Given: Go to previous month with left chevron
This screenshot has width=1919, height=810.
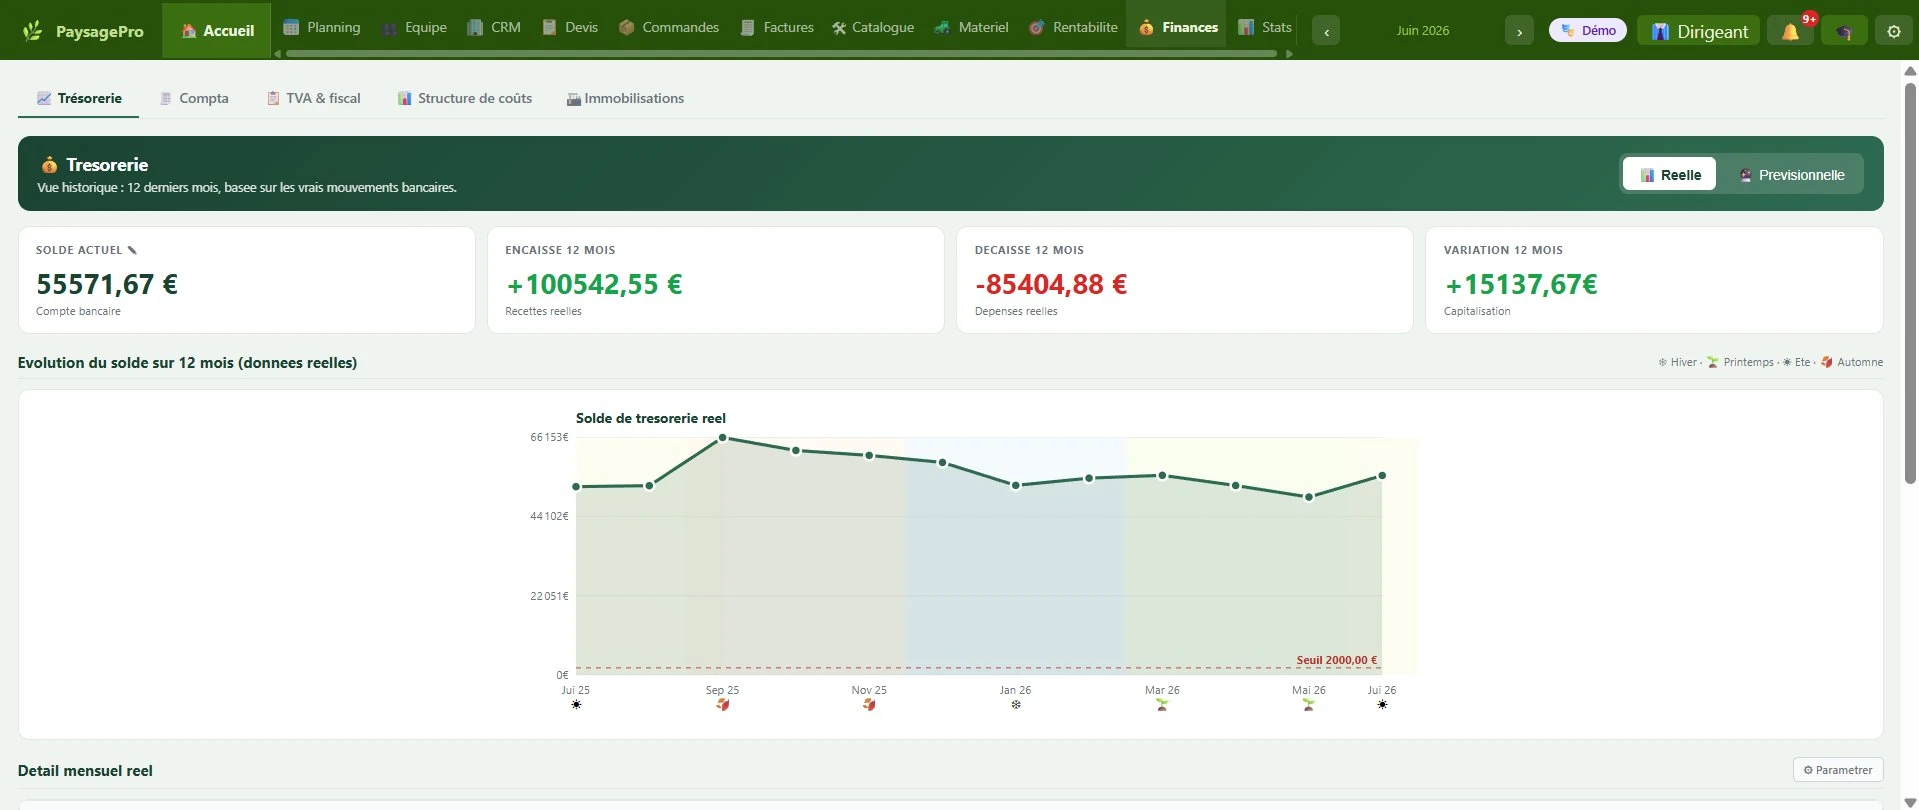Looking at the screenshot, I should (1326, 31).
